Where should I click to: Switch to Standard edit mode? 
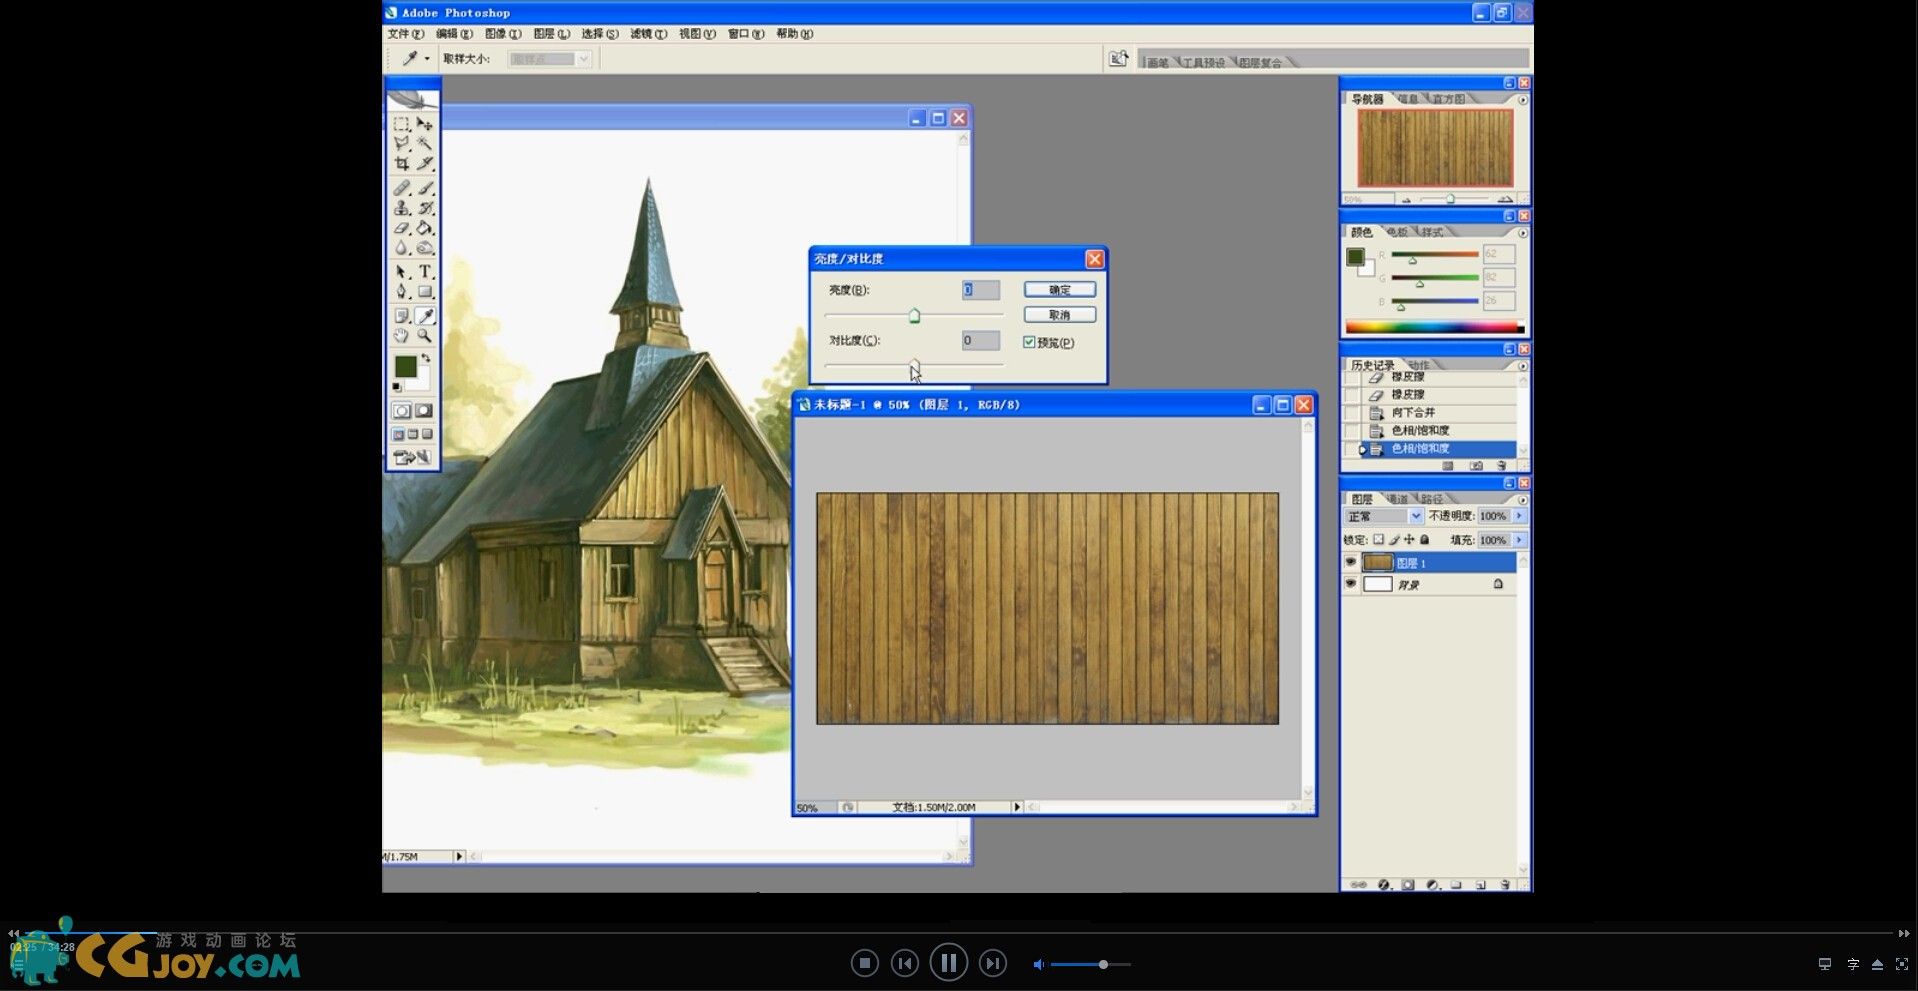401,411
